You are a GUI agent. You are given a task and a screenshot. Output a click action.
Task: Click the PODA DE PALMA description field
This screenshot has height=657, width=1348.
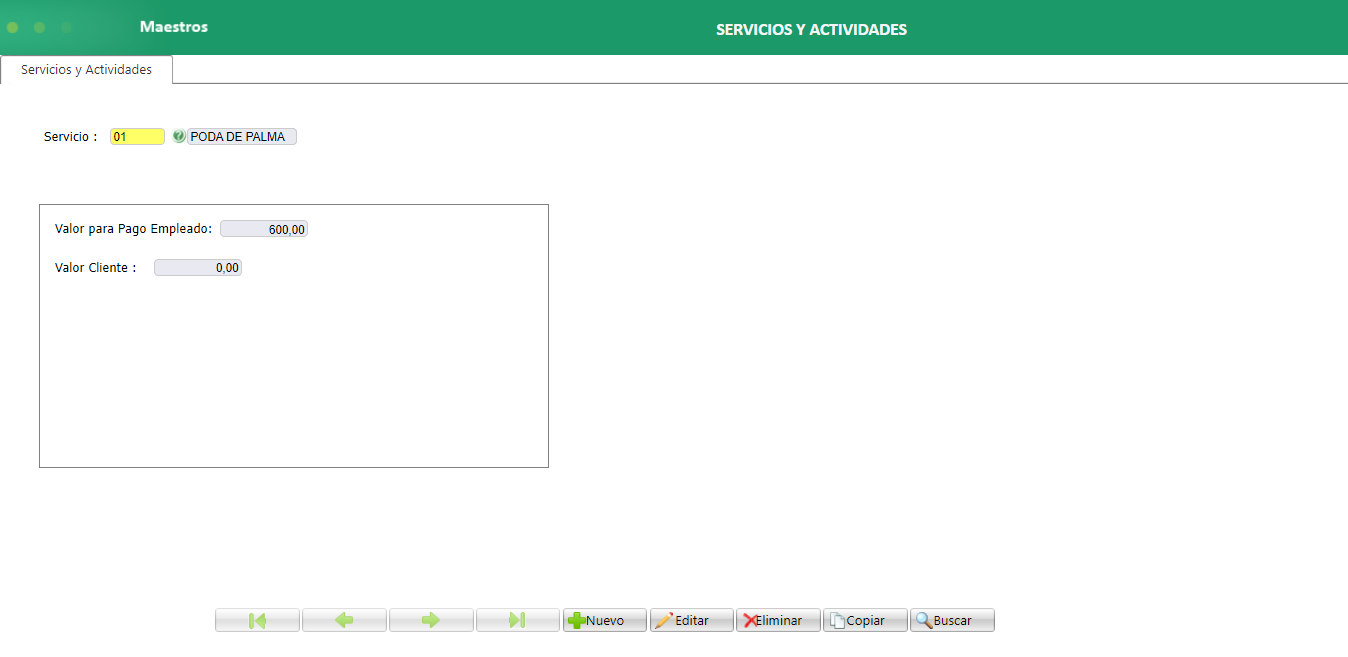click(242, 137)
